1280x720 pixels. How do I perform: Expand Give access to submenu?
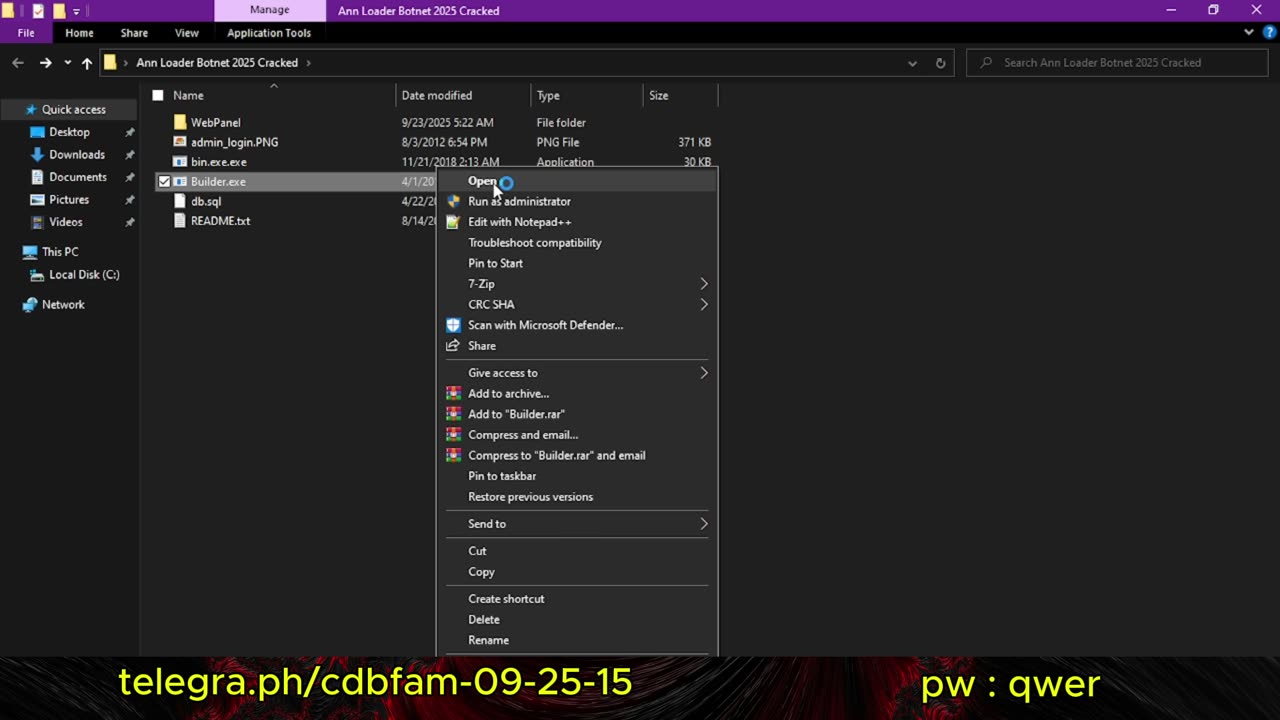pyautogui.click(x=577, y=373)
